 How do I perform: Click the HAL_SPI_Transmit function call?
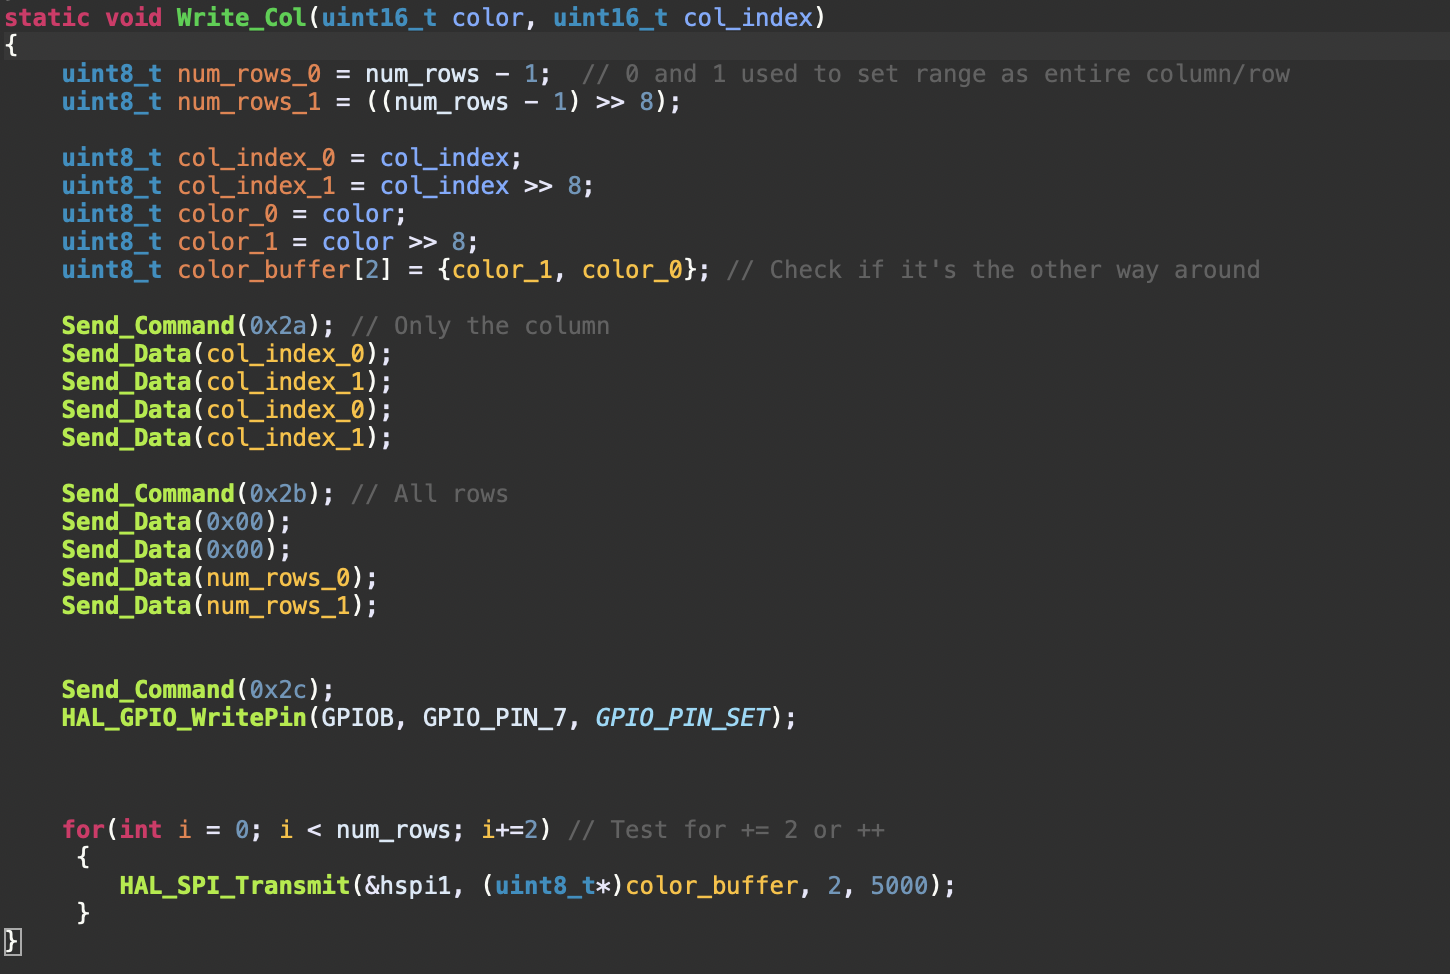tap(234, 886)
